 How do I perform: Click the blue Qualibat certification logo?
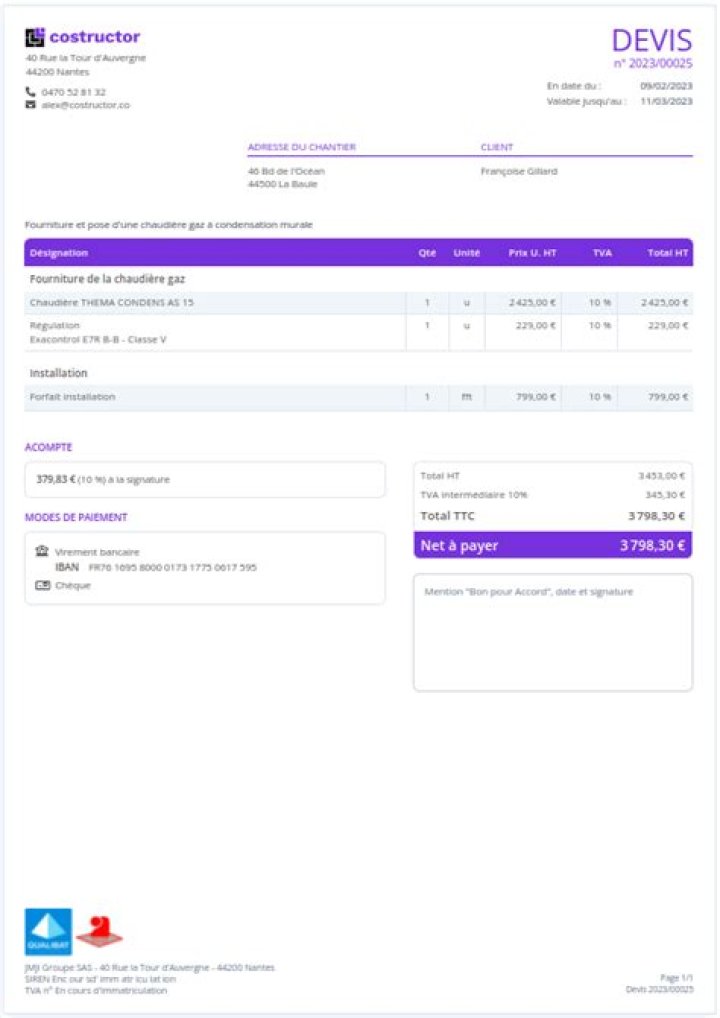(x=48, y=931)
